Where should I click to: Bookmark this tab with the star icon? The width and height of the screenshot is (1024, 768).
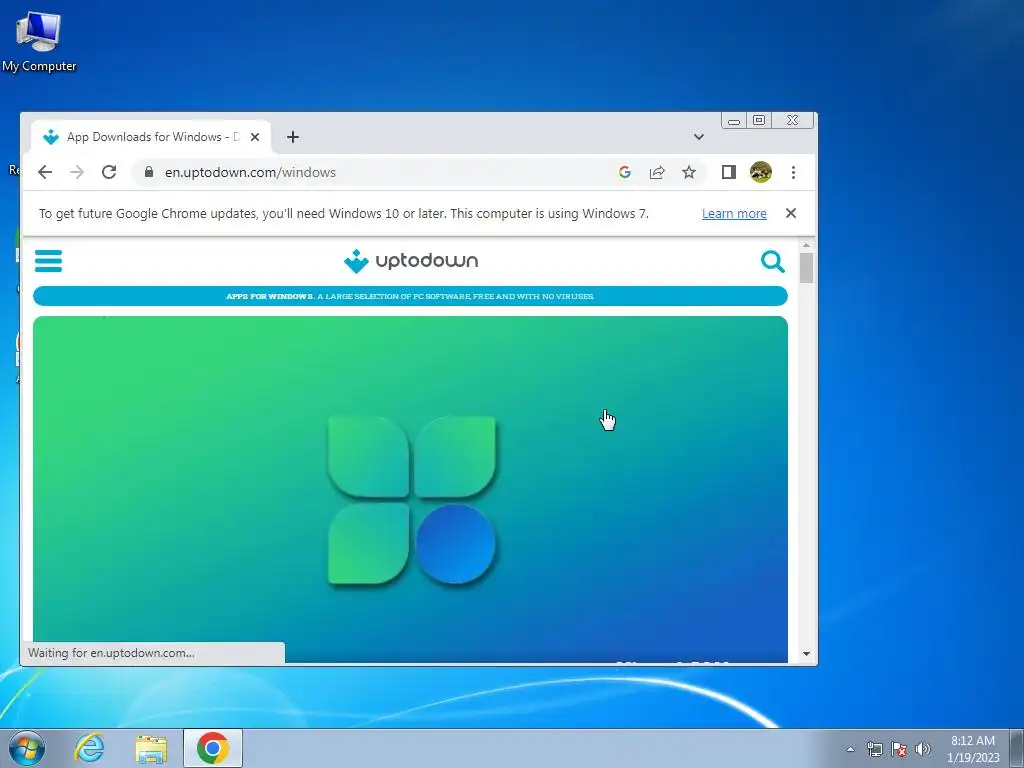coord(689,172)
